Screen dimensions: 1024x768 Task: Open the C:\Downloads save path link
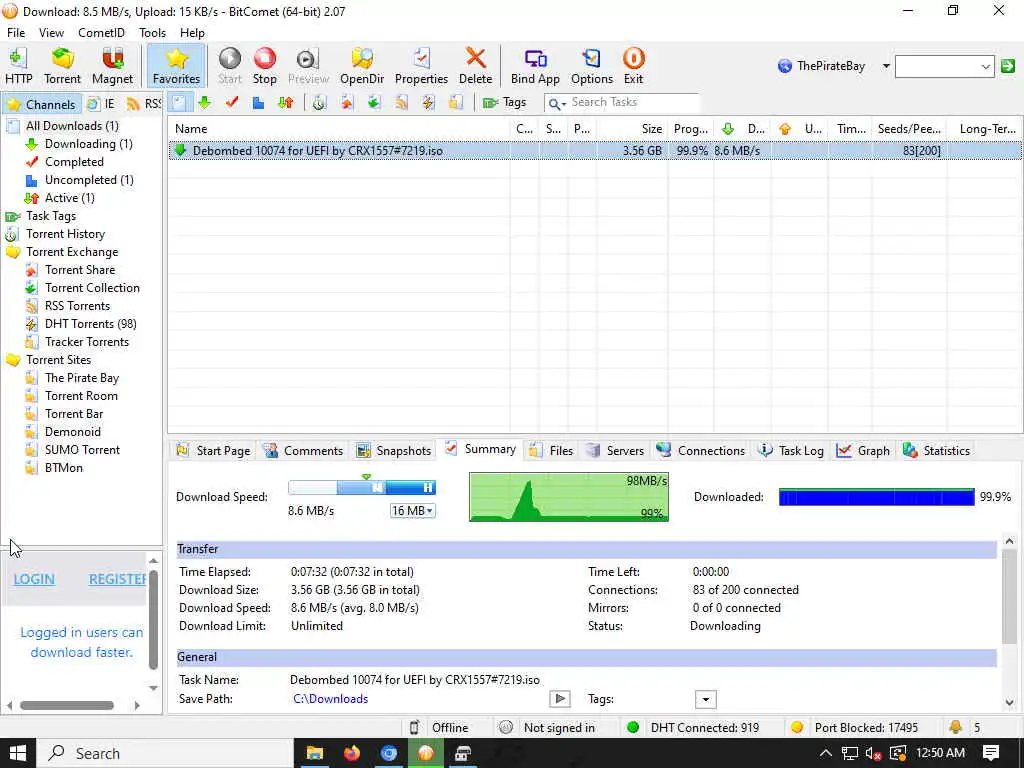coord(330,699)
